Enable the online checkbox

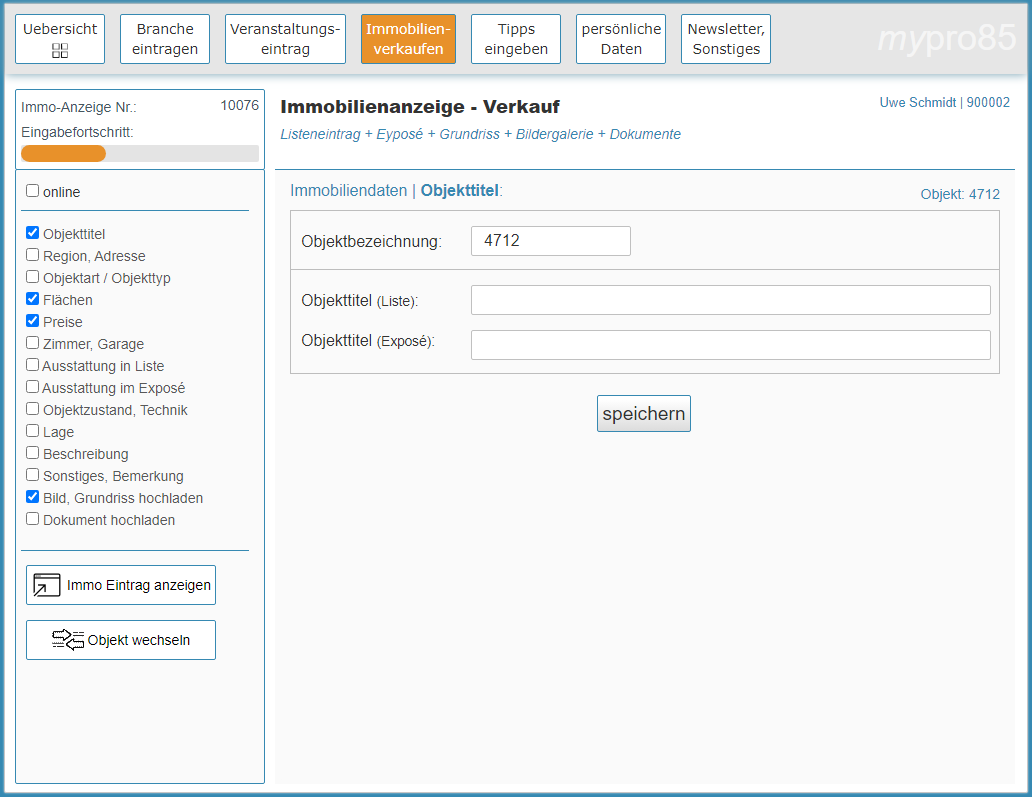[33, 191]
